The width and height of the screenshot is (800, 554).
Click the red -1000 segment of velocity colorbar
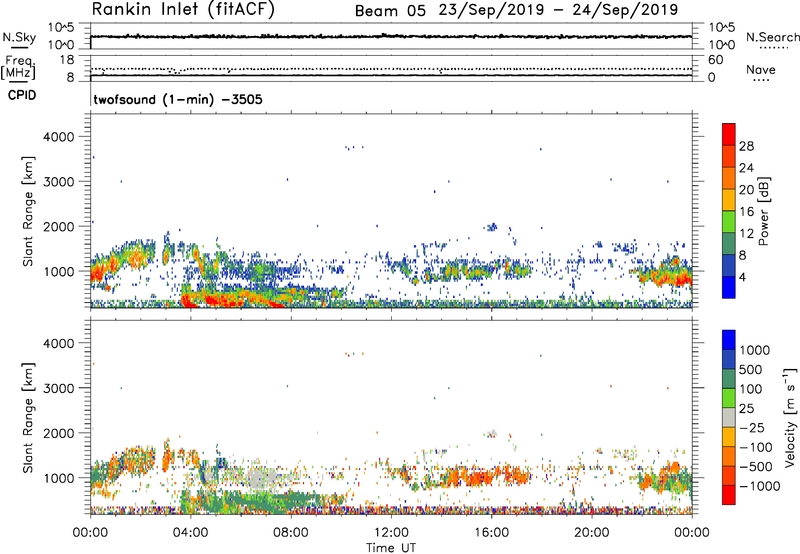(729, 495)
